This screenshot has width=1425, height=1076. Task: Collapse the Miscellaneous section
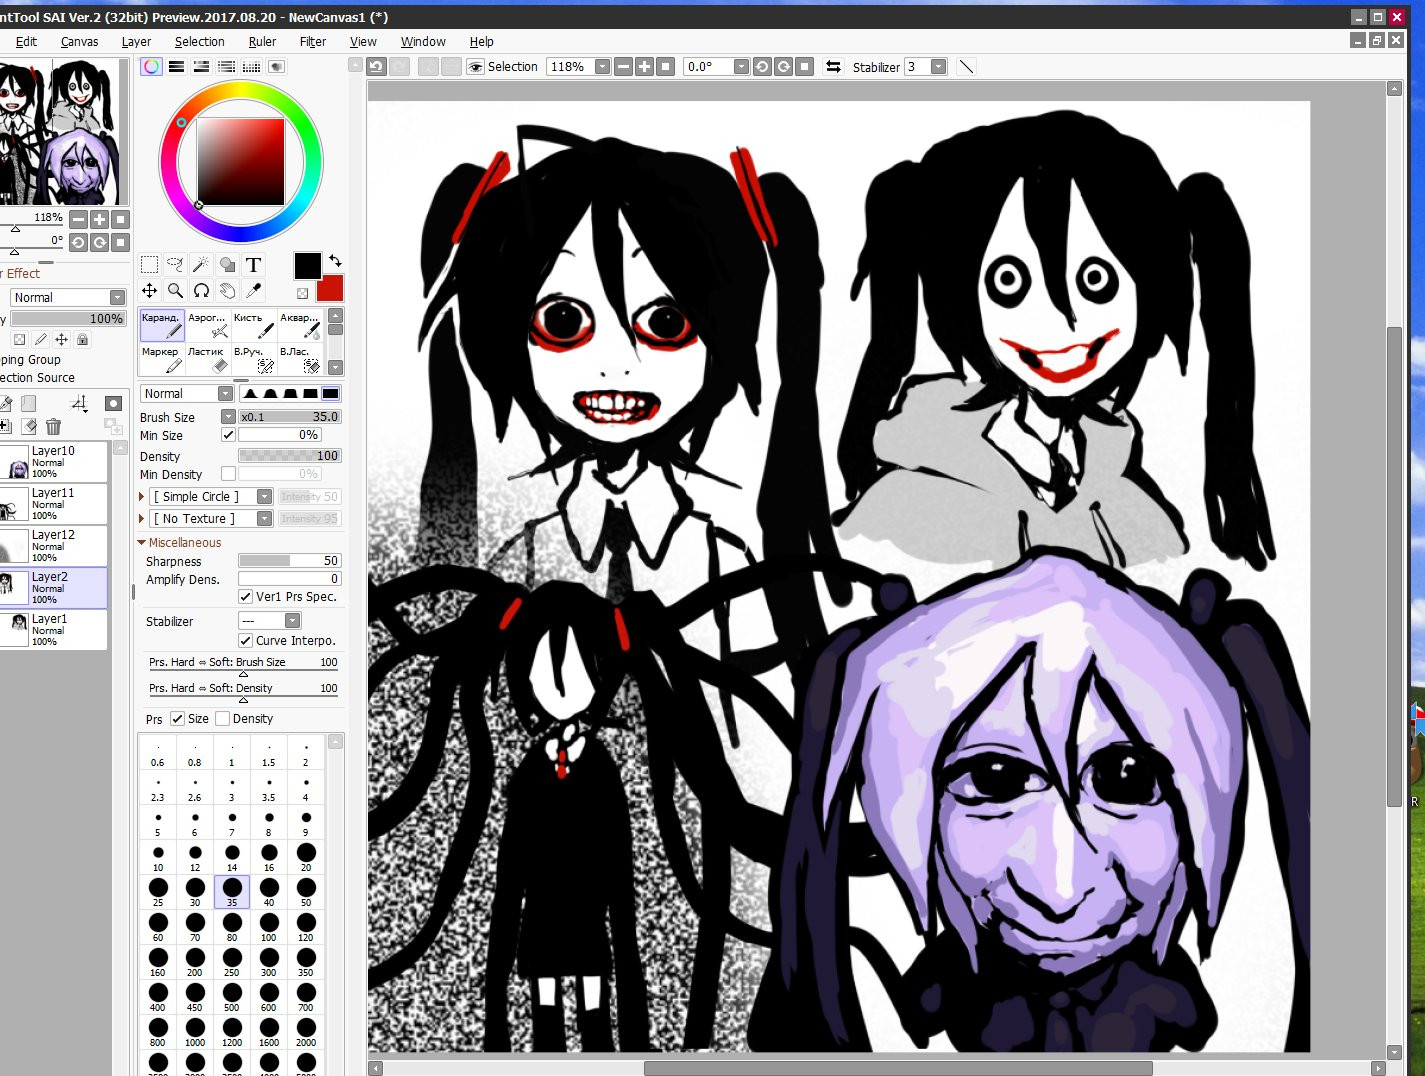[142, 542]
